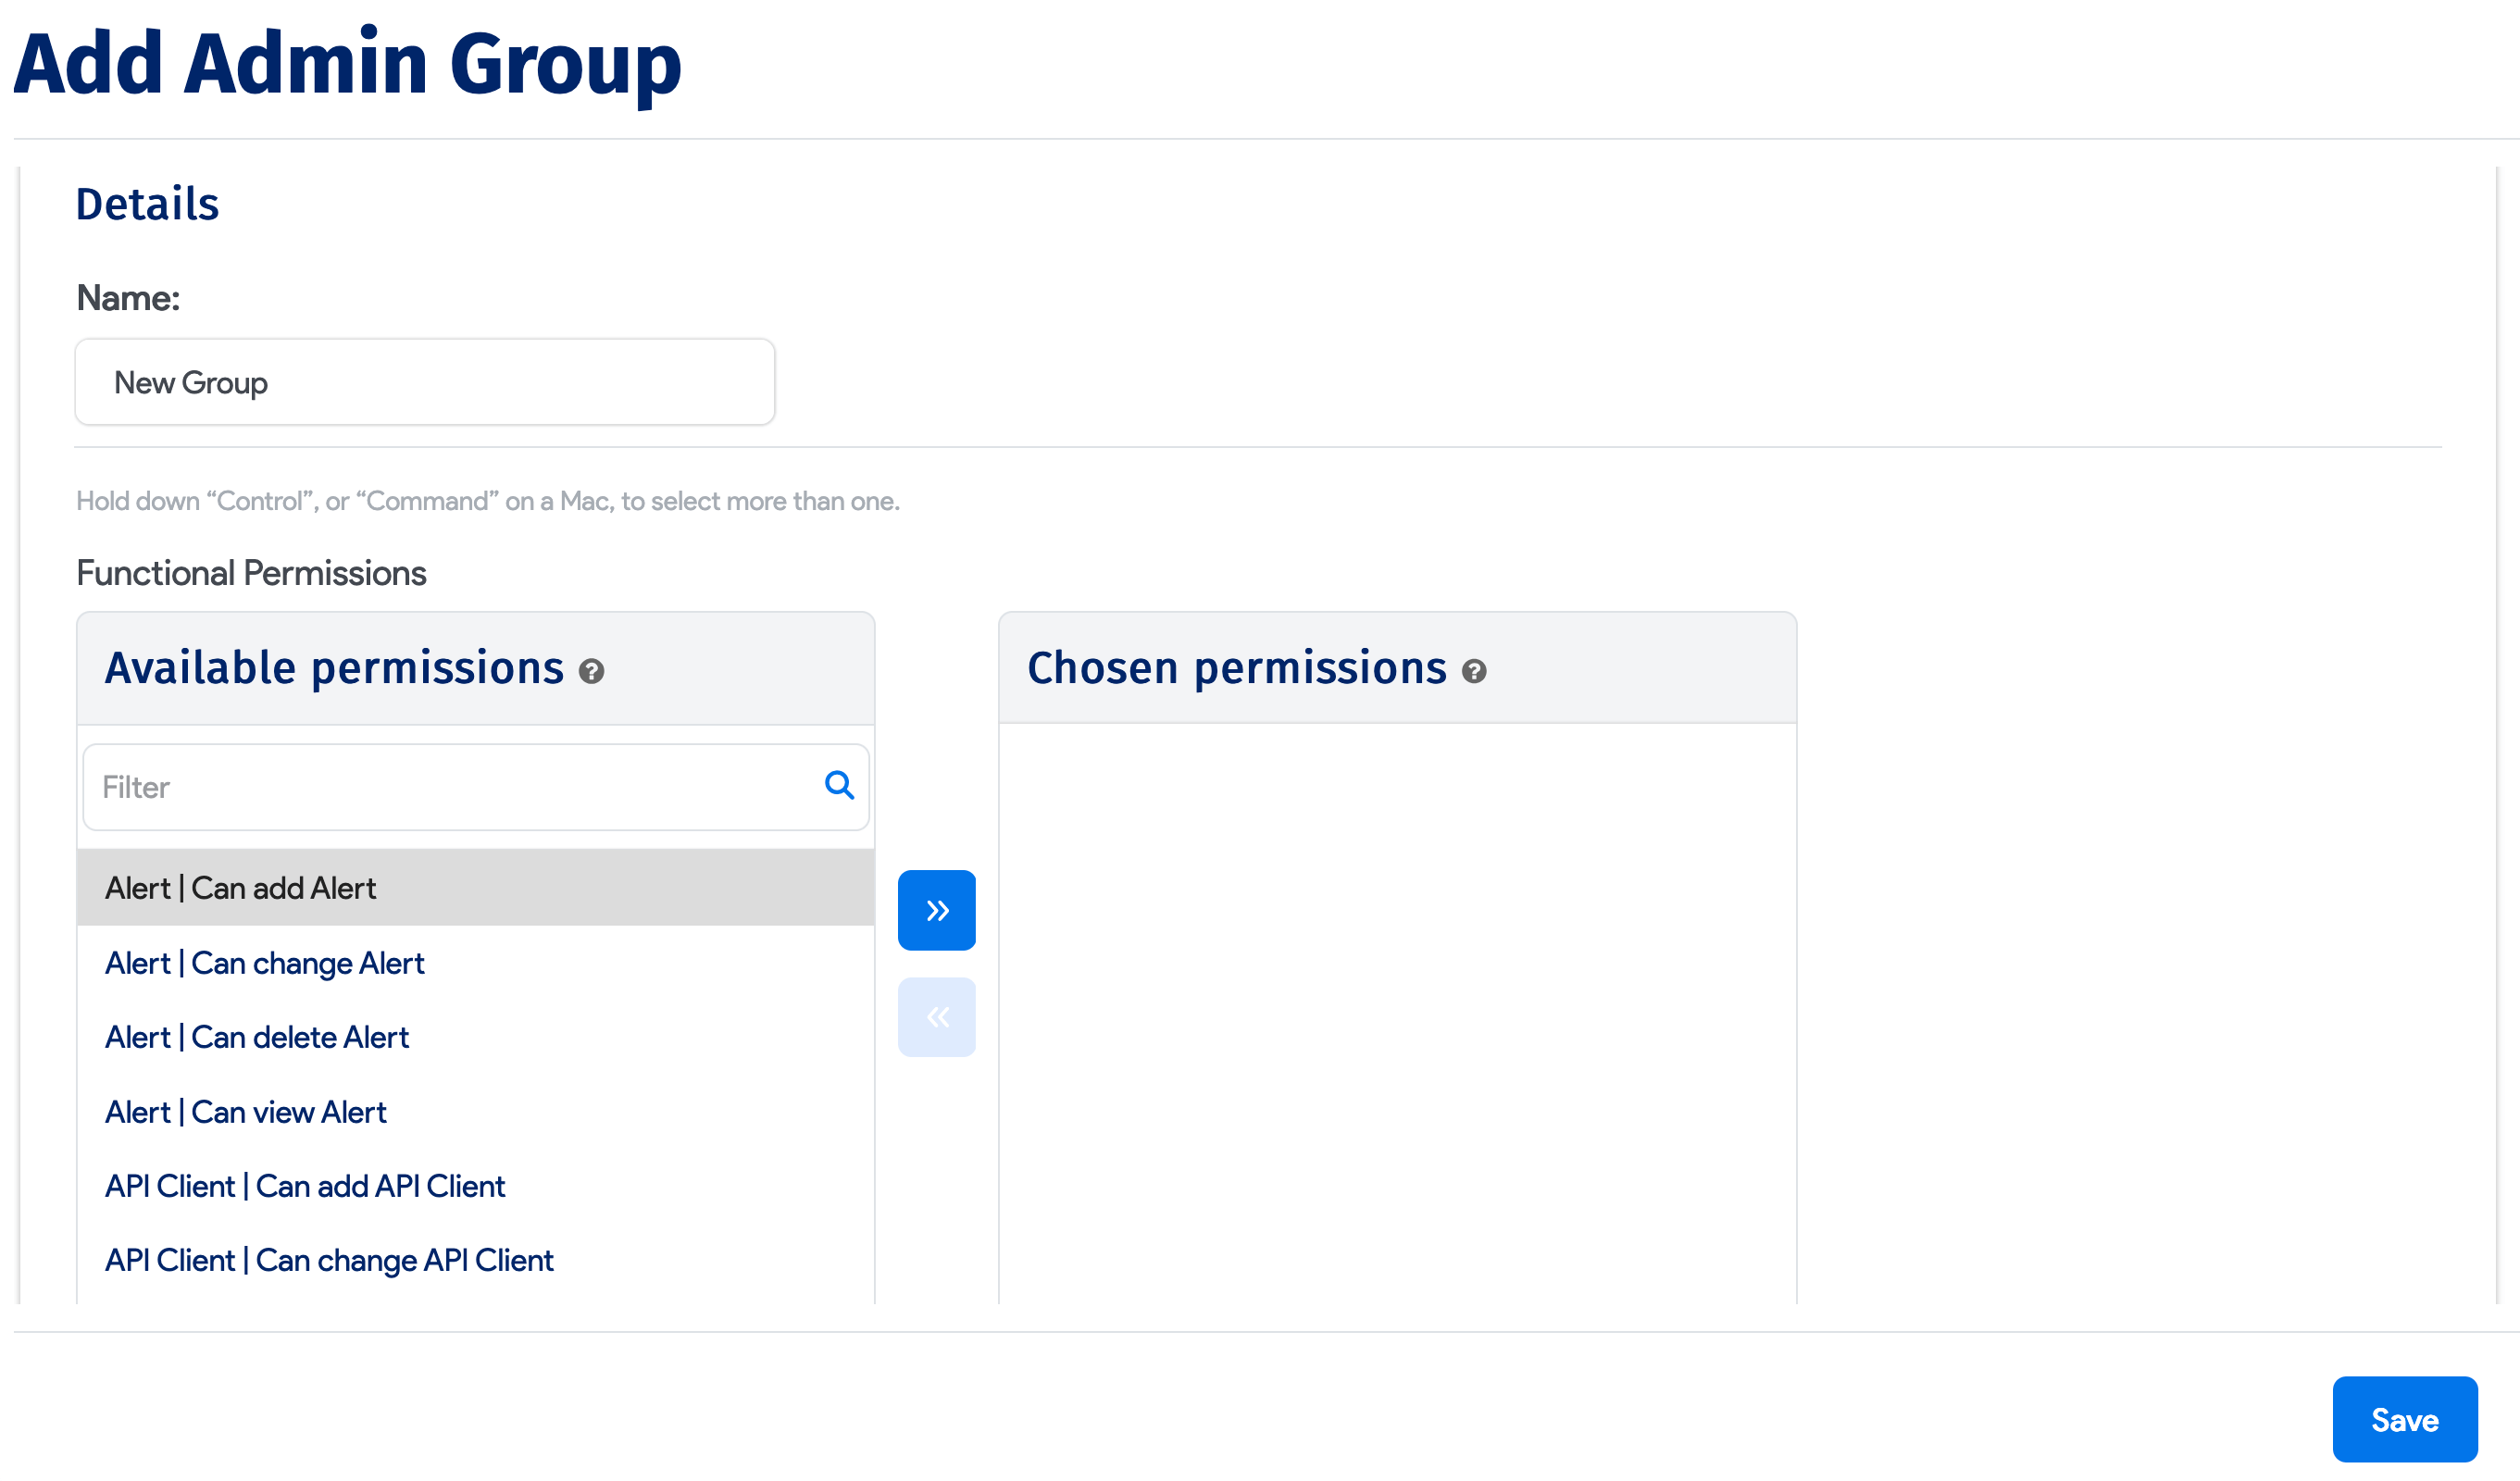This screenshot has height=1481, width=2520.
Task: Select the 'Alert | Can delete Alert' permission
Action: pos(256,1037)
